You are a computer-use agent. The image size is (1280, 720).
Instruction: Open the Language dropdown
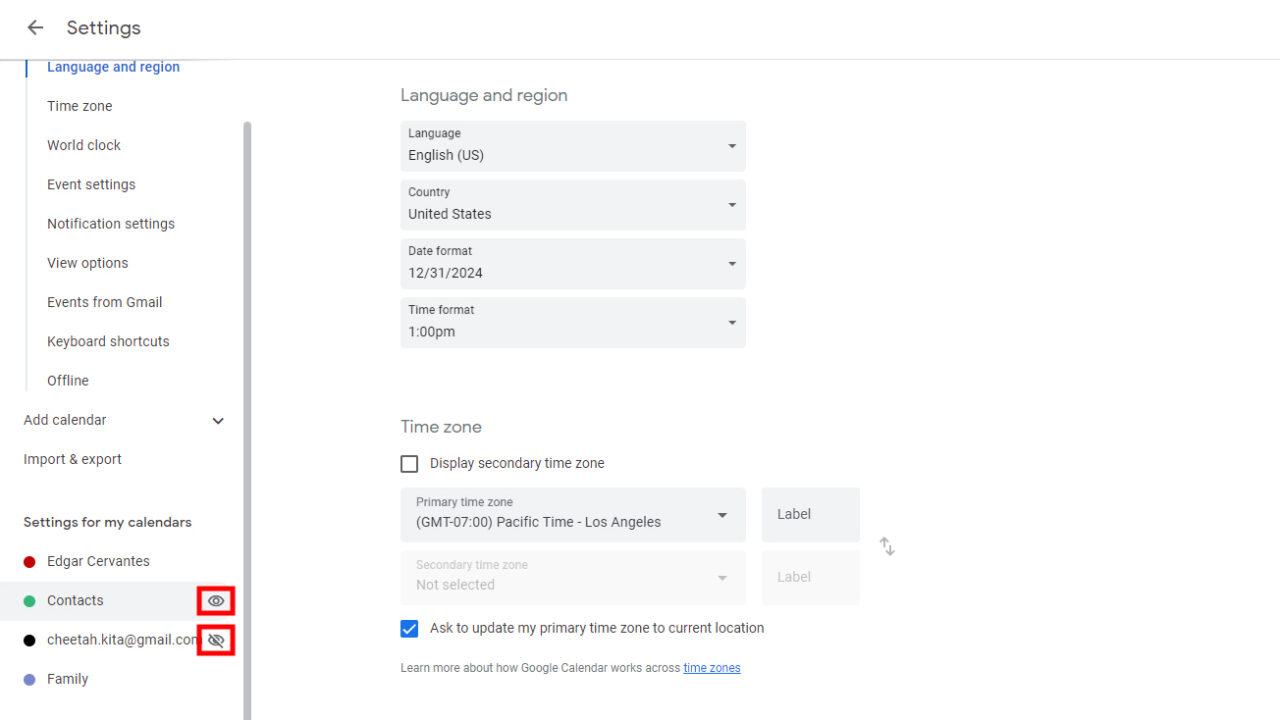point(572,146)
